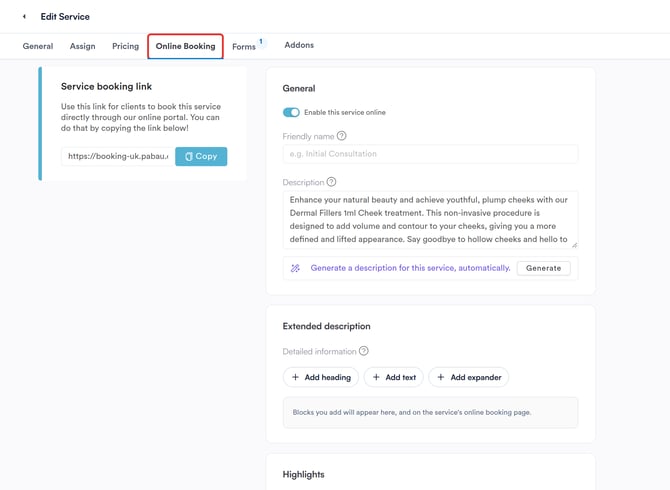Click the 'Service booking link' heading
The width and height of the screenshot is (670, 490).
pos(106,86)
